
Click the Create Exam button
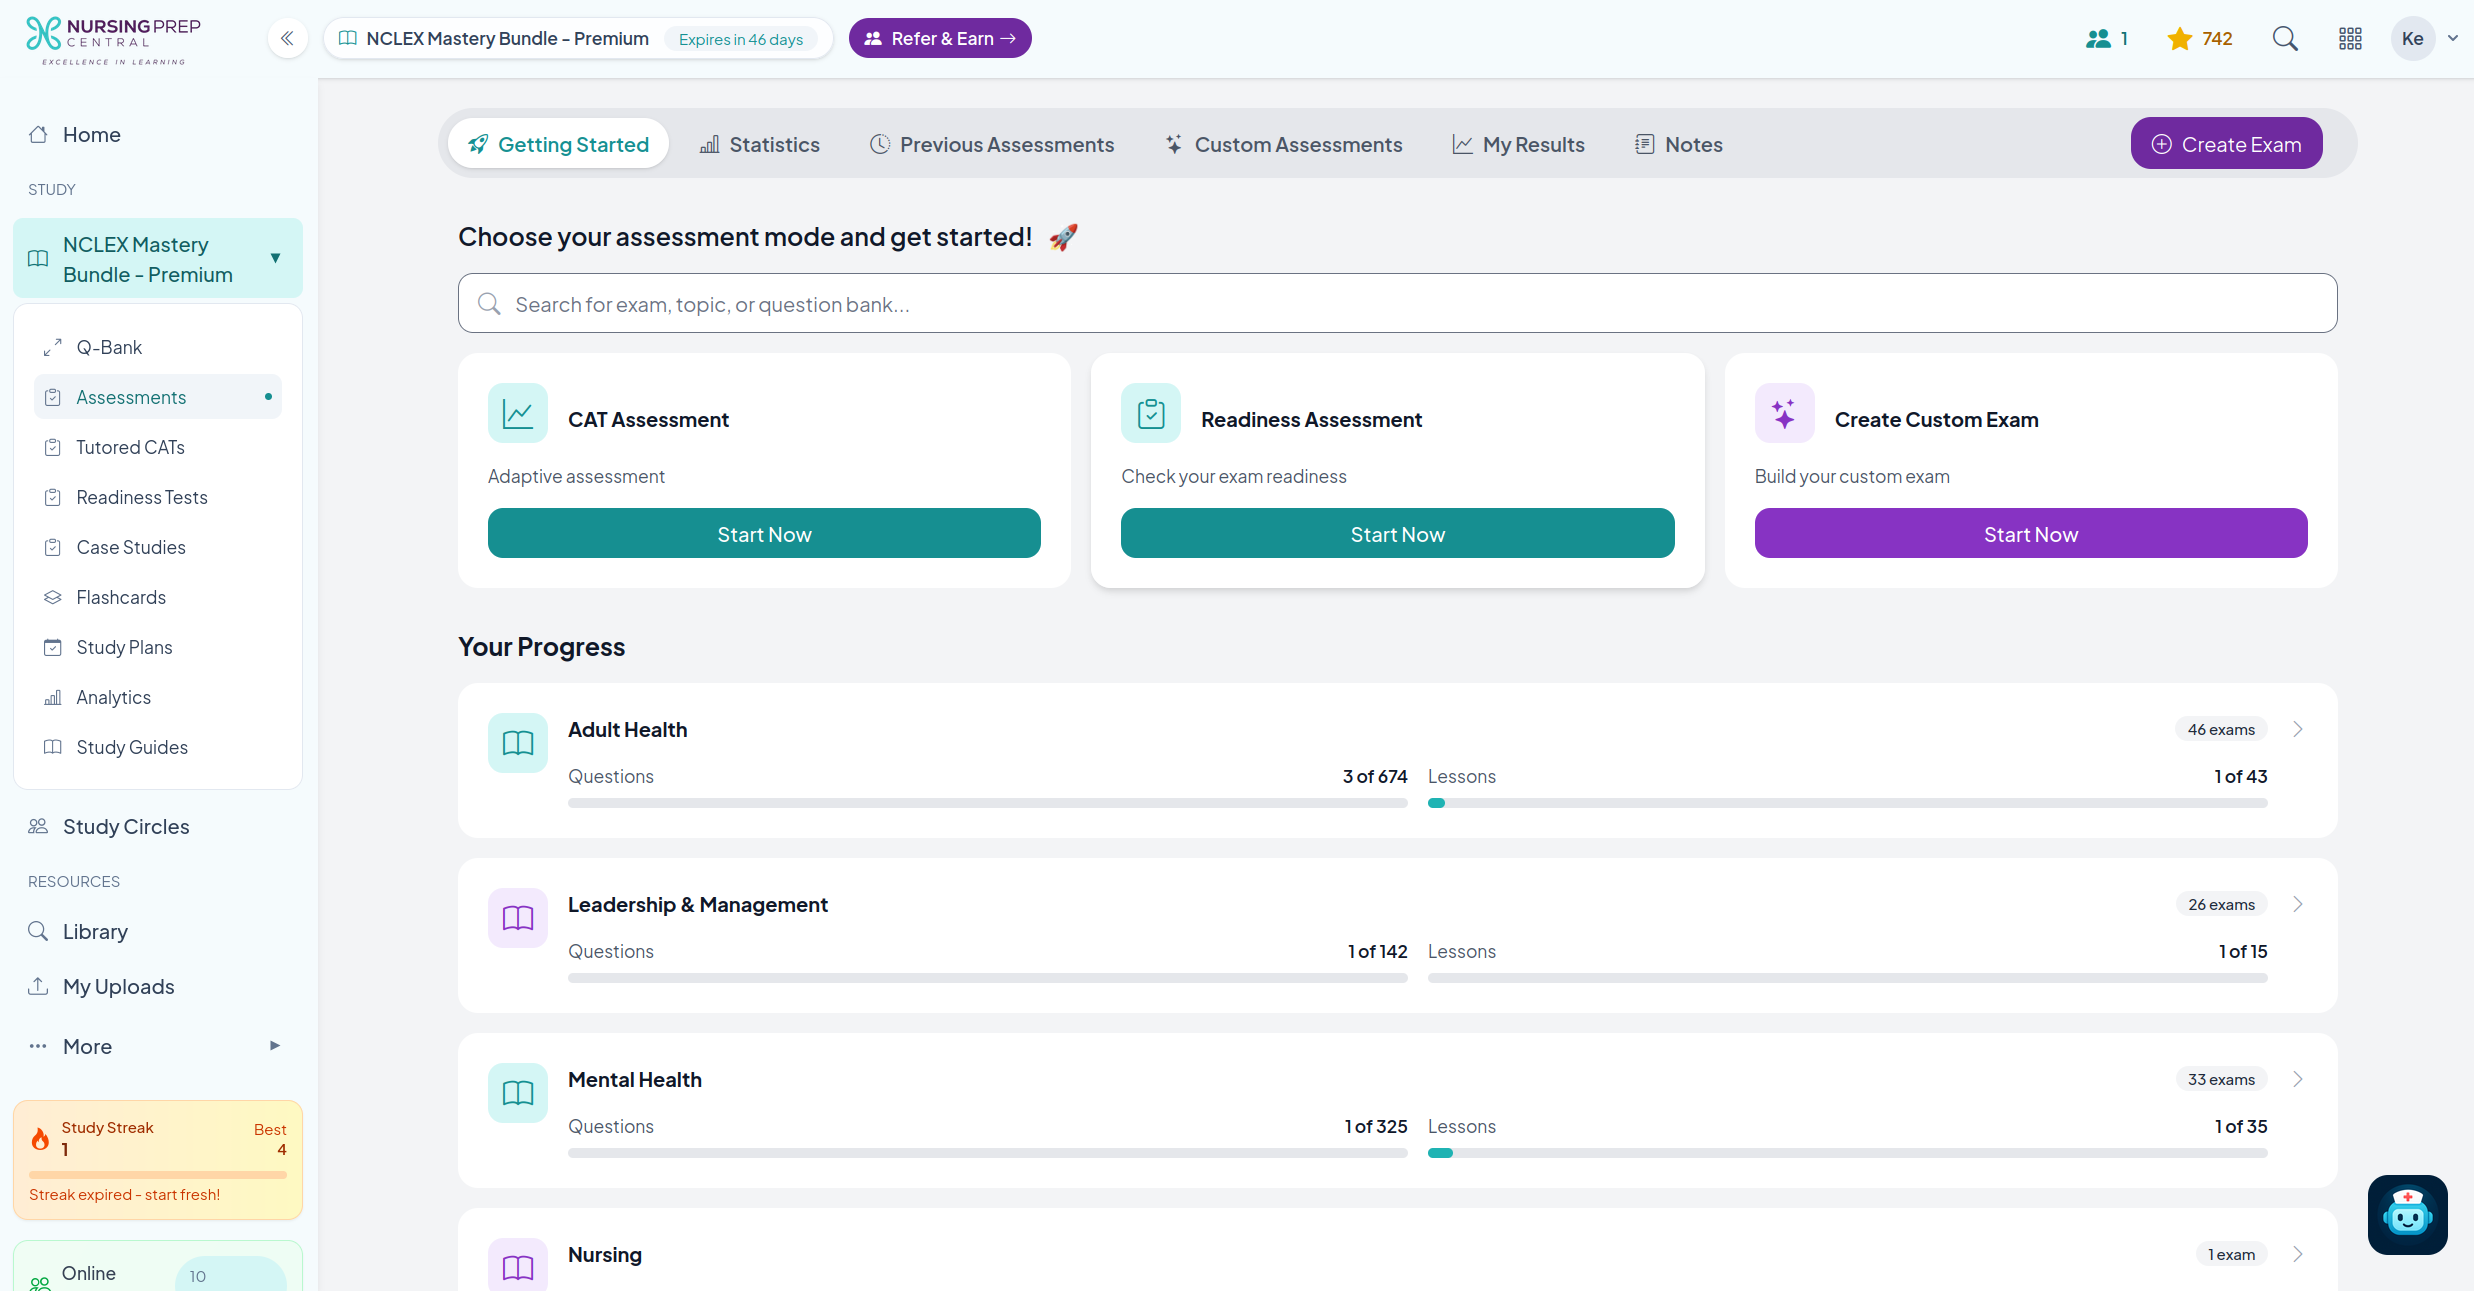[2226, 144]
